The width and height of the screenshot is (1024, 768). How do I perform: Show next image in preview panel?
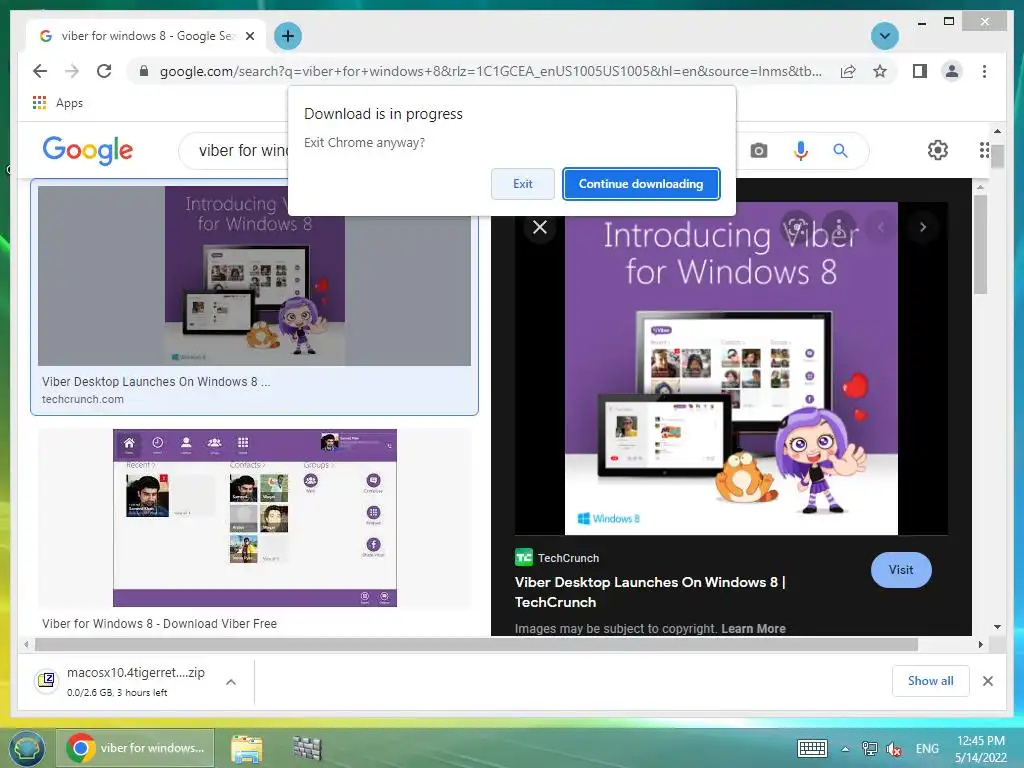point(923,227)
